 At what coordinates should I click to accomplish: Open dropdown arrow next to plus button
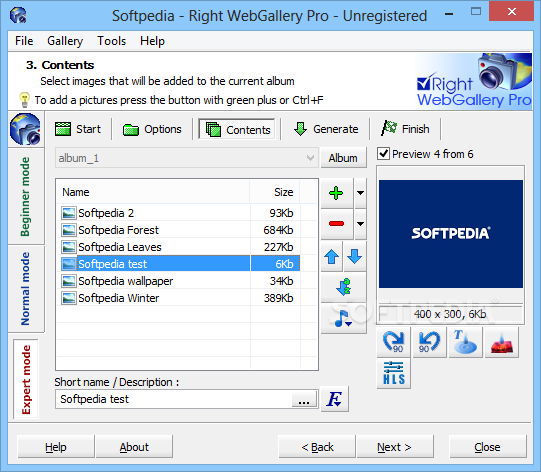(360, 193)
